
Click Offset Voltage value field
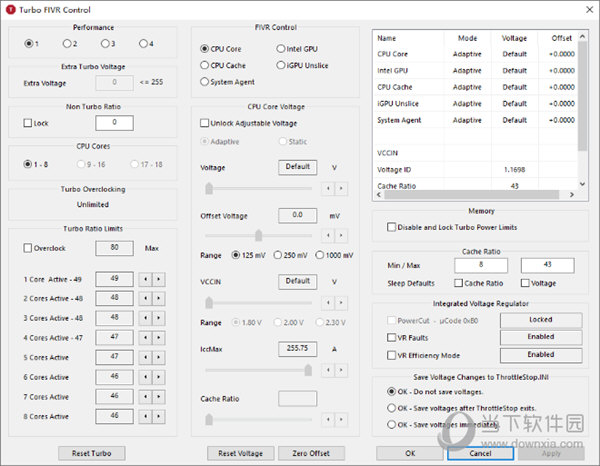(297, 215)
